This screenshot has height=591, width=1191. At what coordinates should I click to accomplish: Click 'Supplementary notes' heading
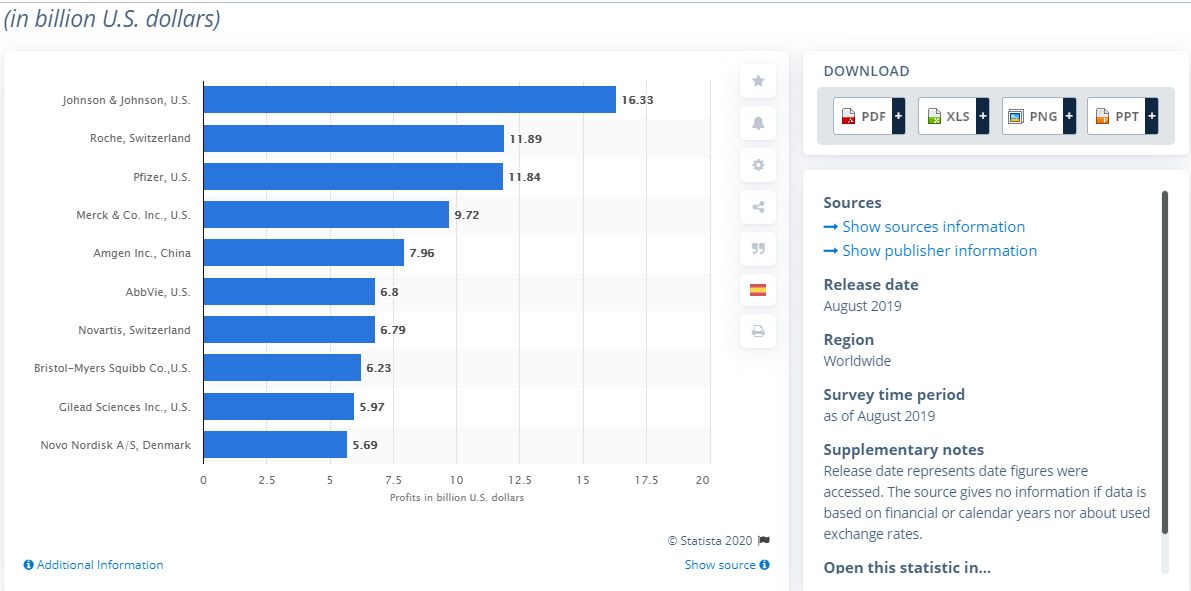coord(904,450)
